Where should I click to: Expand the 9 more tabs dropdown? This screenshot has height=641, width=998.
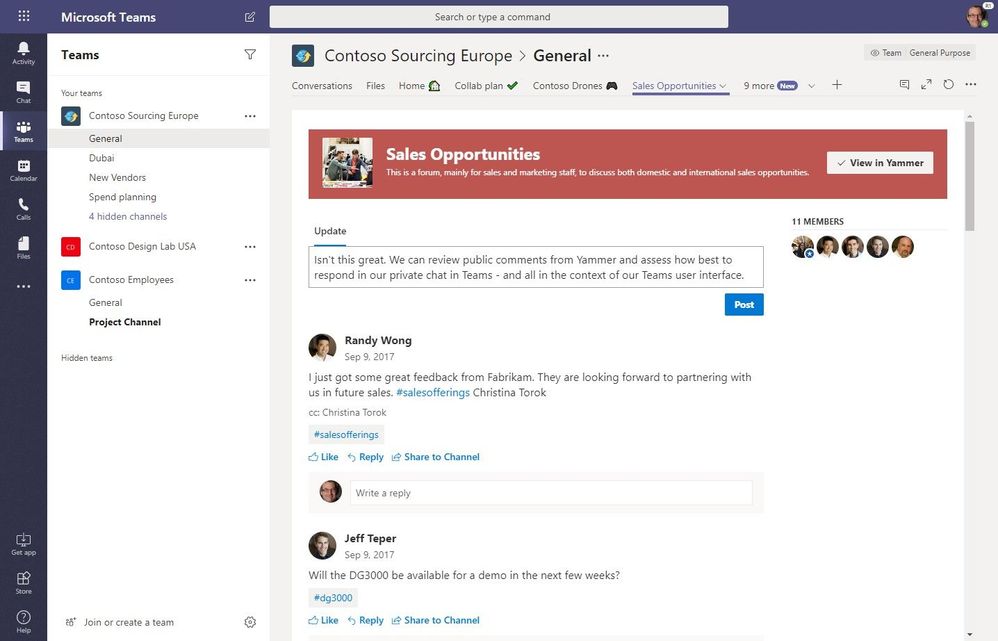coord(811,86)
